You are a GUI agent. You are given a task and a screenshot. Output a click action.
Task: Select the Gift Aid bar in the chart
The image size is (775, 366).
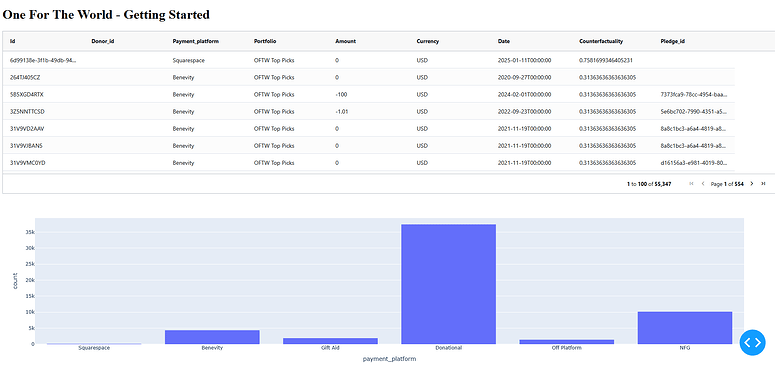pos(330,341)
